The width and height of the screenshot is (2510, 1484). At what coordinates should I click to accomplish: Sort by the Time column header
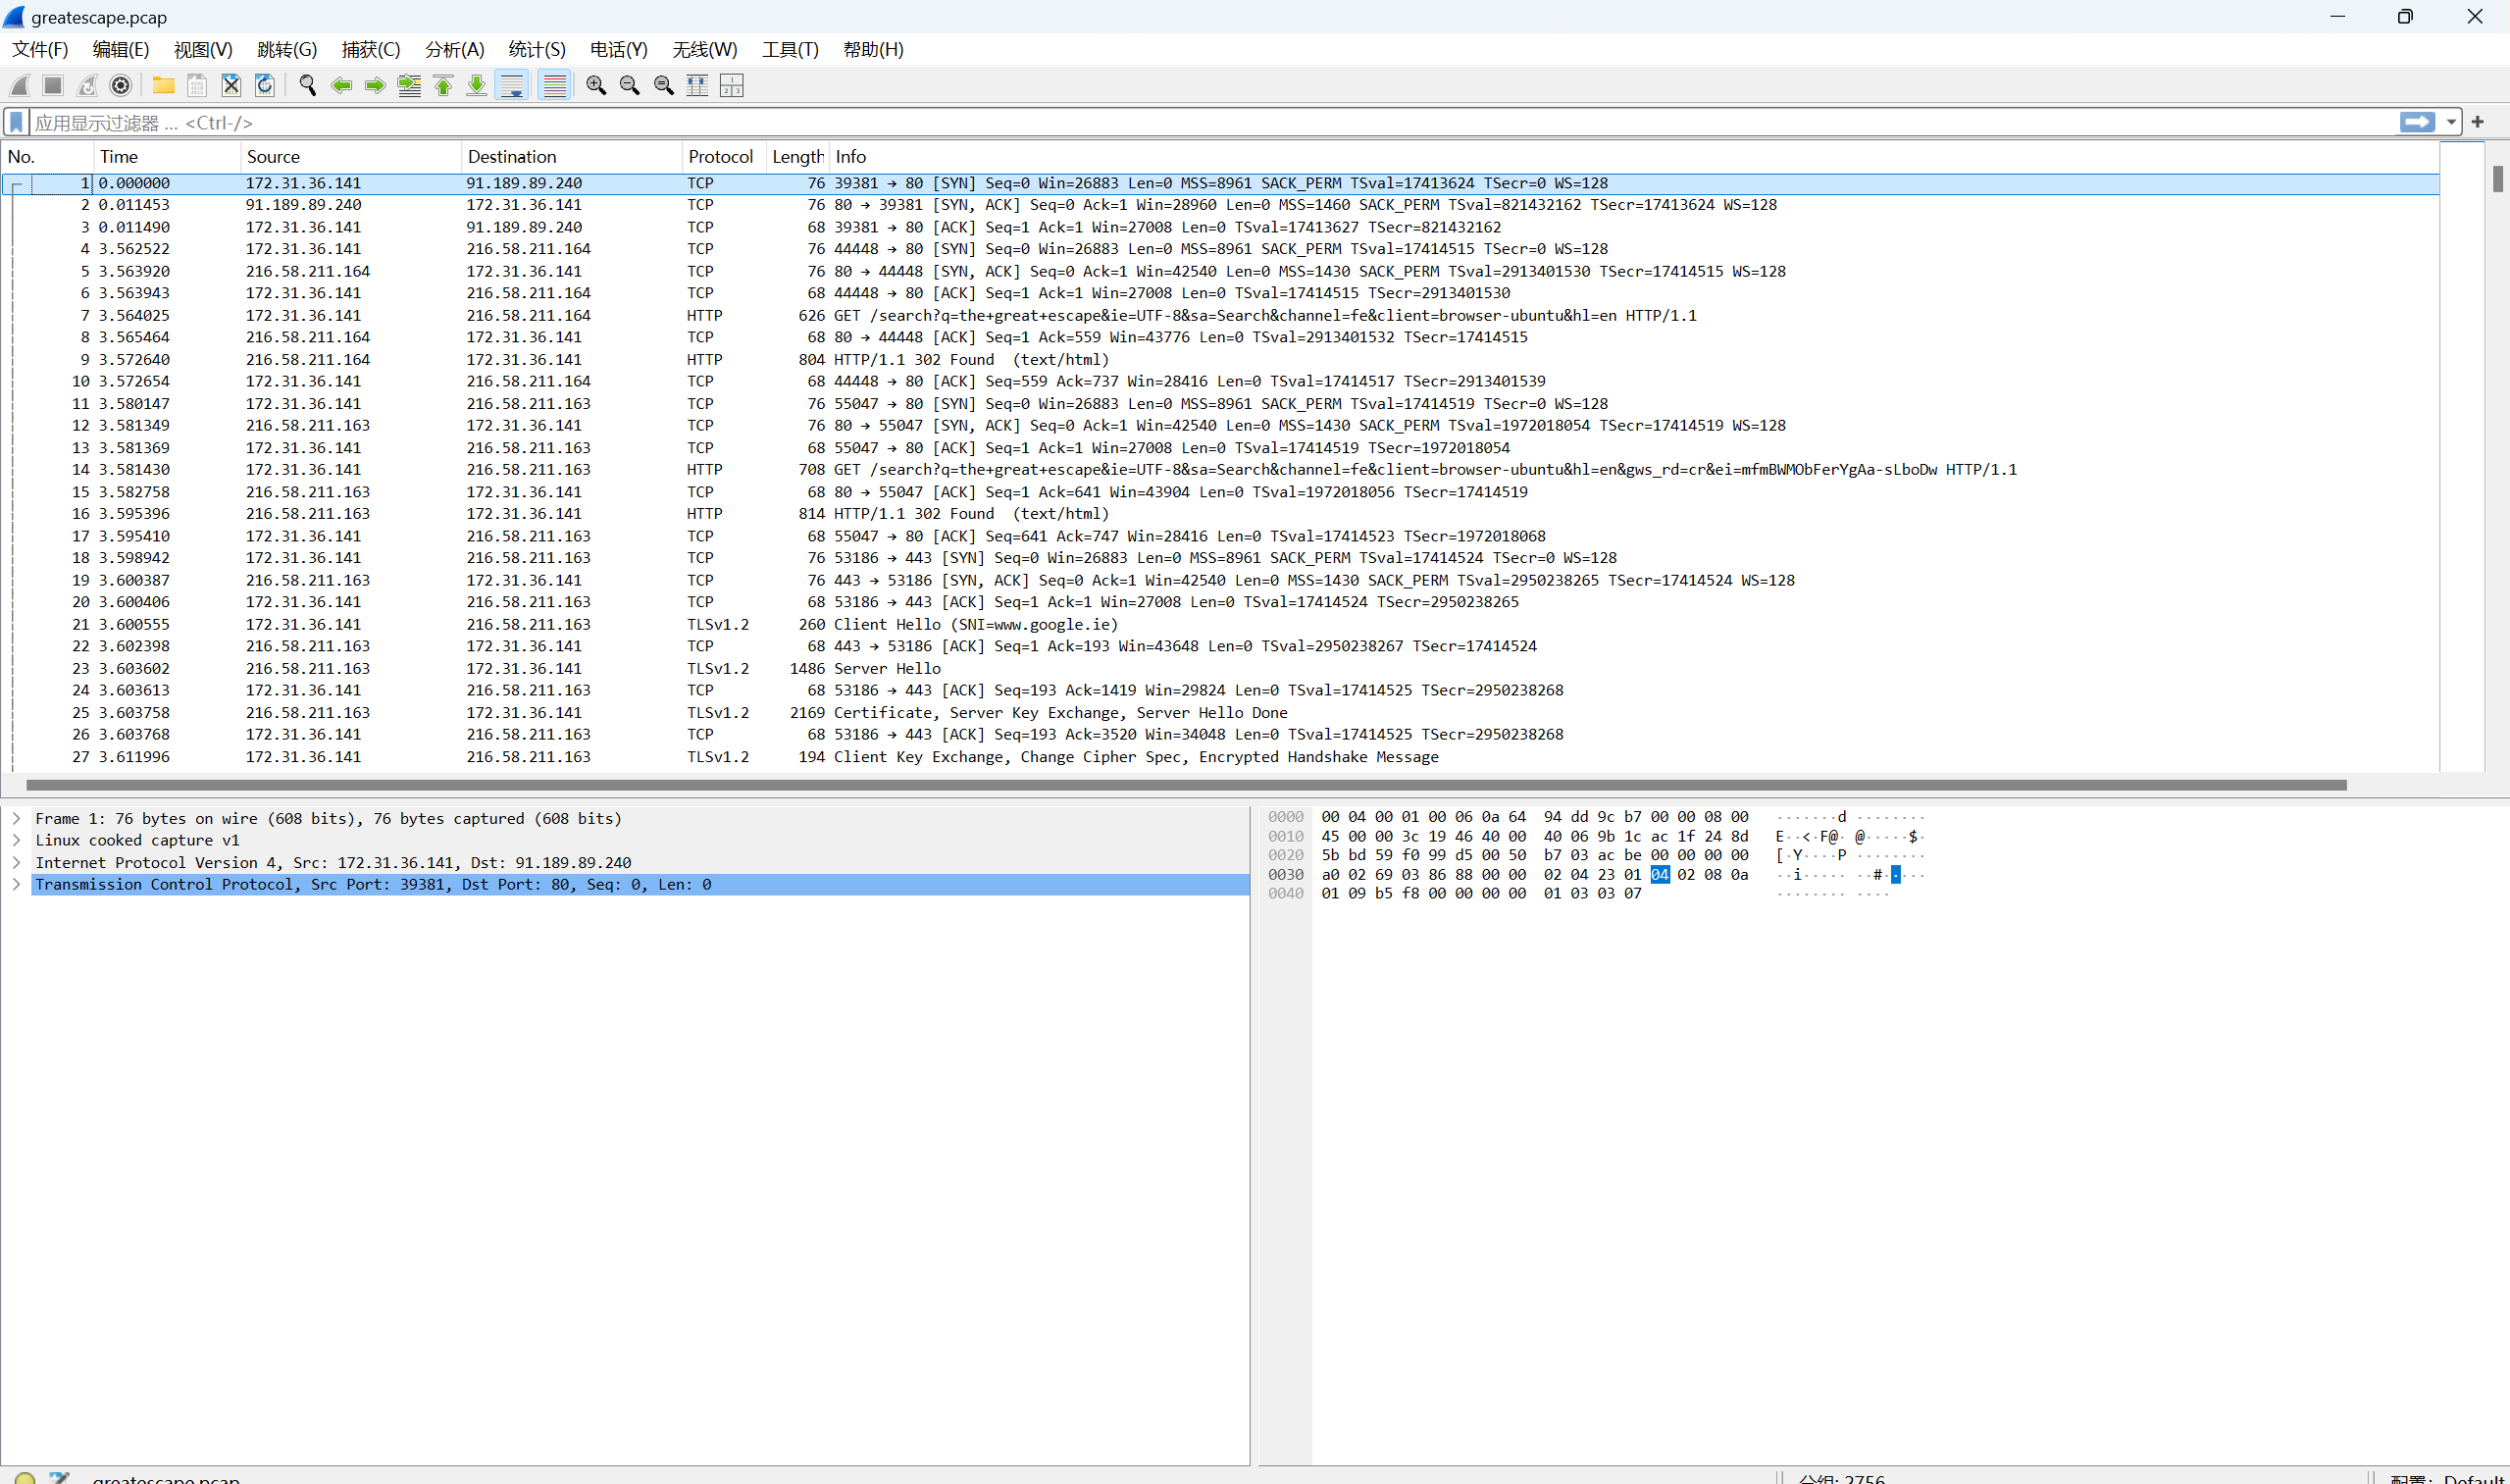click(167, 157)
